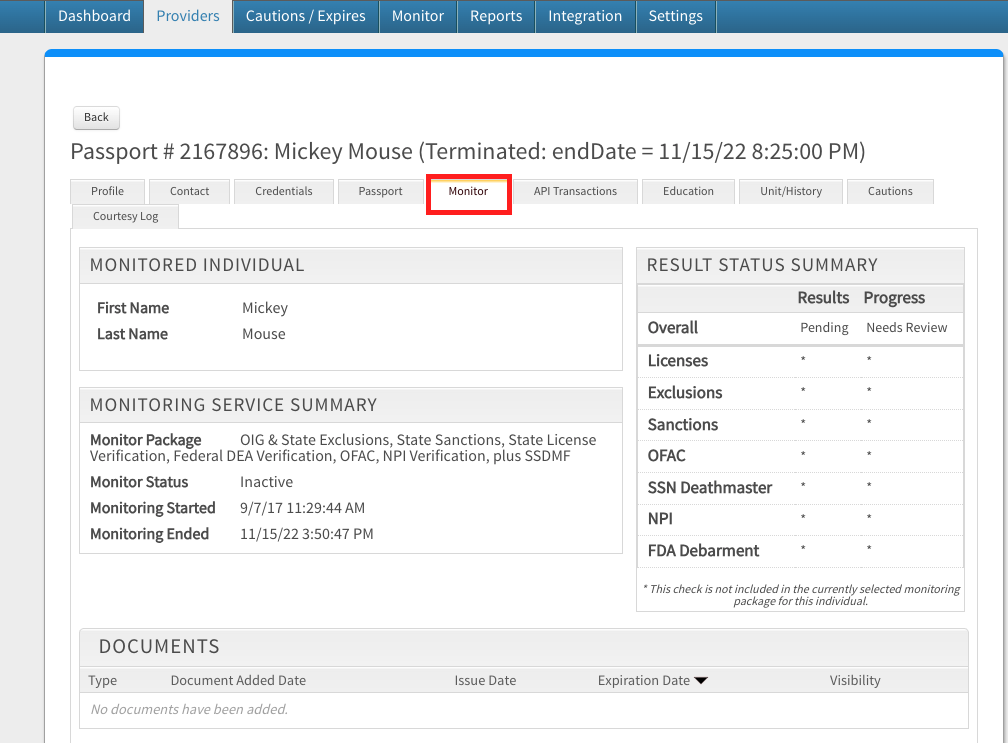Open the Integration nav item
Screen dimensions: 1008x743
585,16
